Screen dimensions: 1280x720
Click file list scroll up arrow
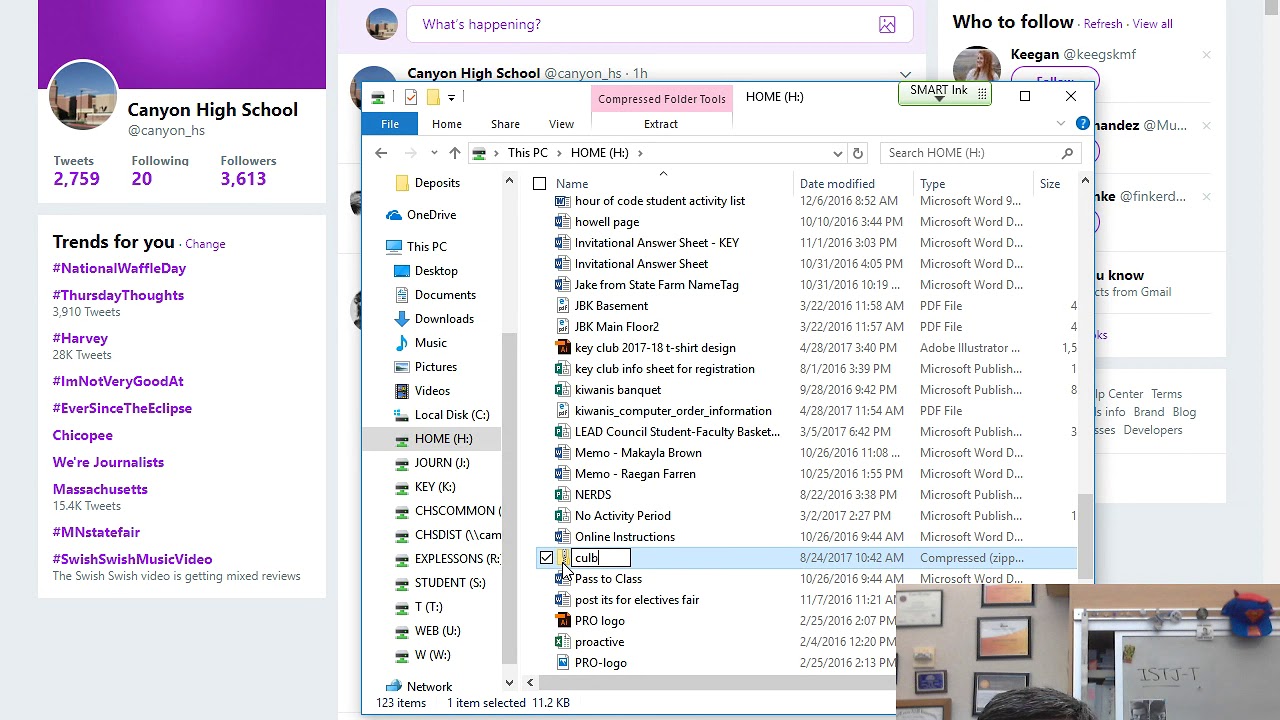1085,181
